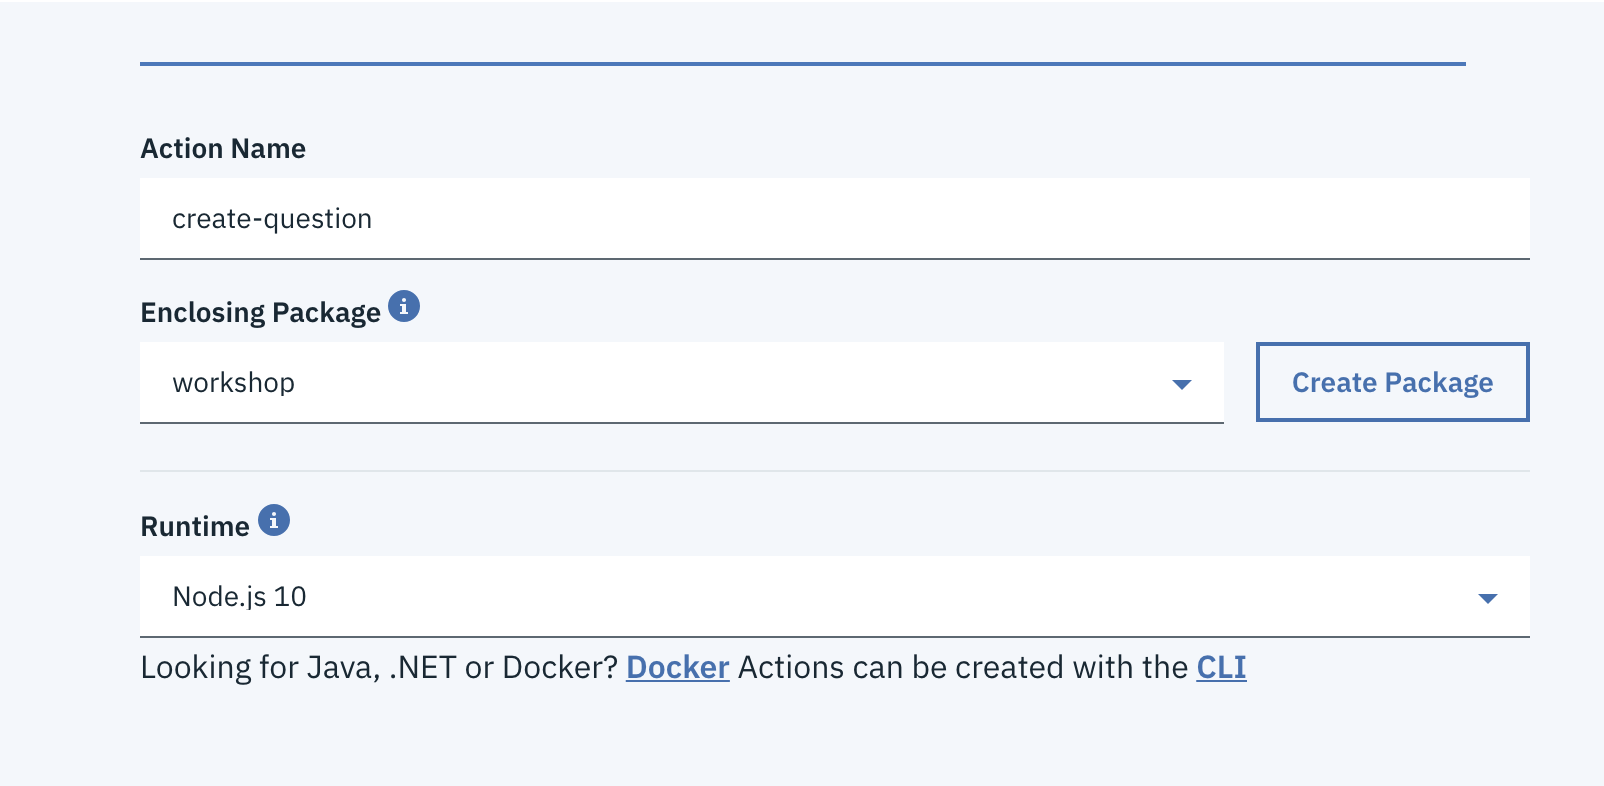Click the Create Package button
The height and width of the screenshot is (786, 1604).
[1393, 382]
